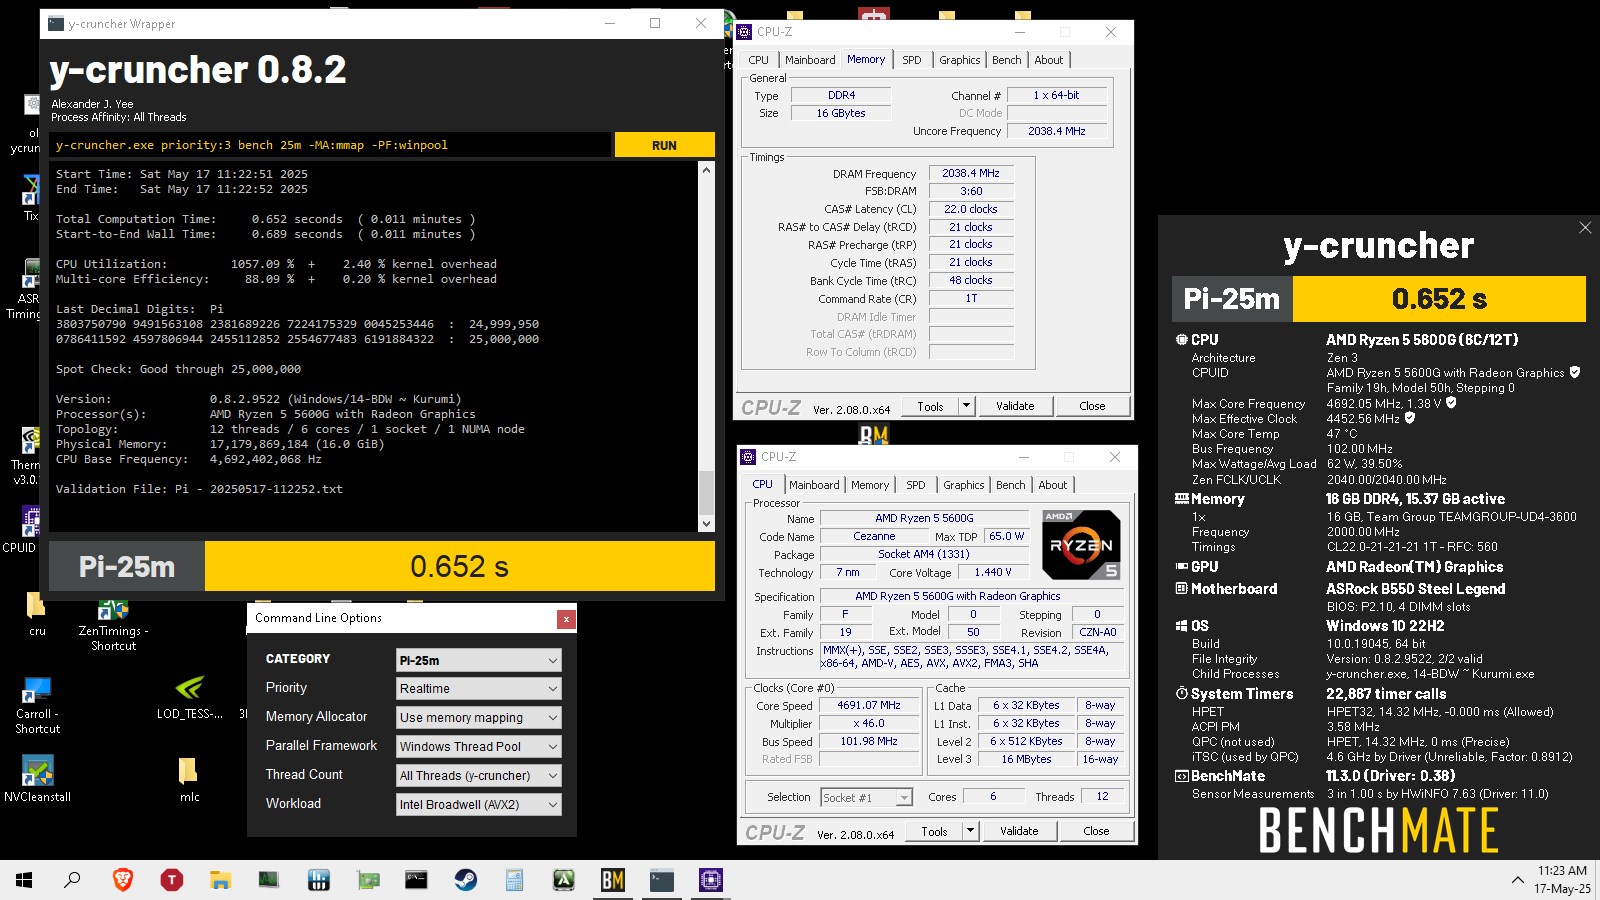Viewport: 1600px width, 900px height.
Task: Select Graphics tab in upper CPU-Z
Action: (960, 60)
